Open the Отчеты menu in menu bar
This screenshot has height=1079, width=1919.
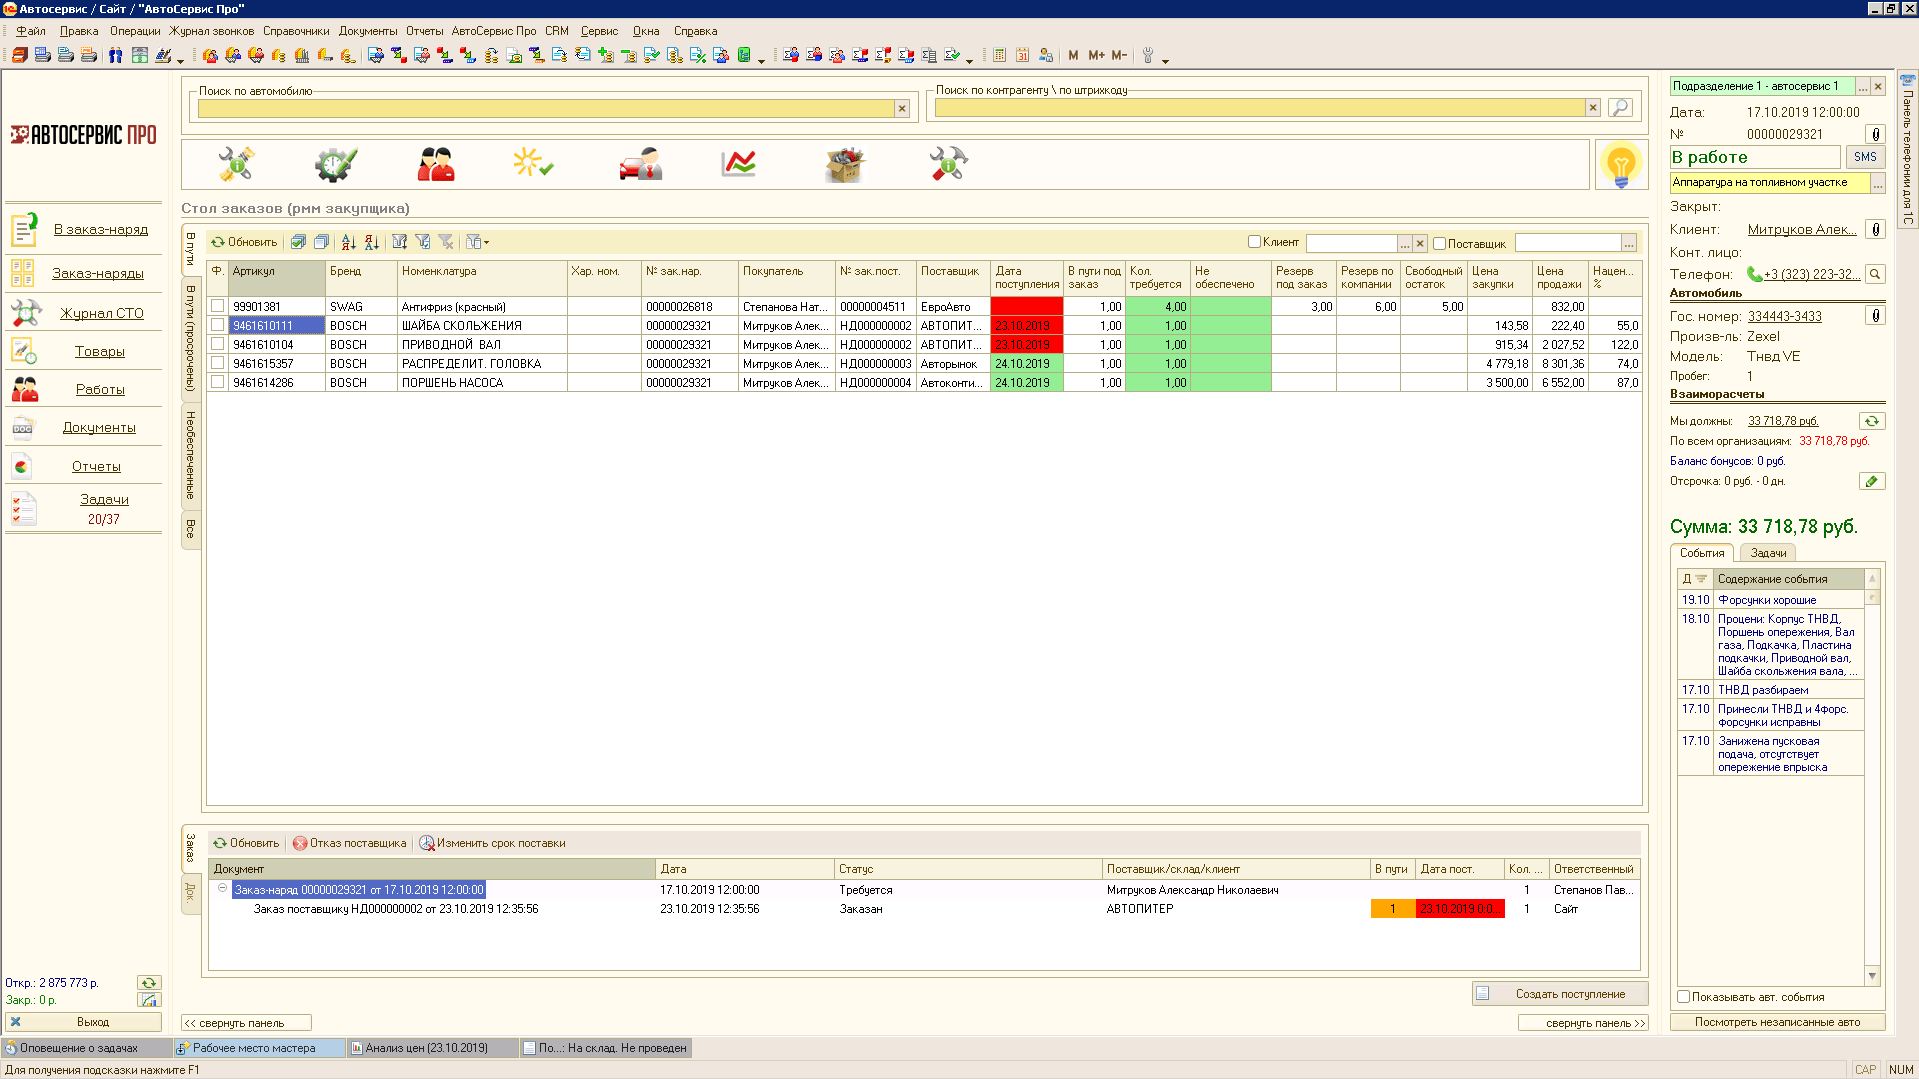424,31
